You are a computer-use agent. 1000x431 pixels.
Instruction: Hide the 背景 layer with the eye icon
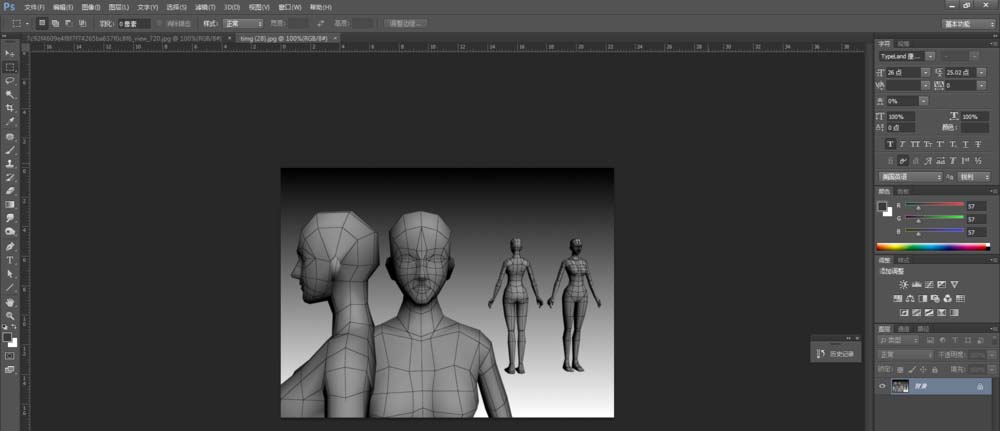click(882, 386)
